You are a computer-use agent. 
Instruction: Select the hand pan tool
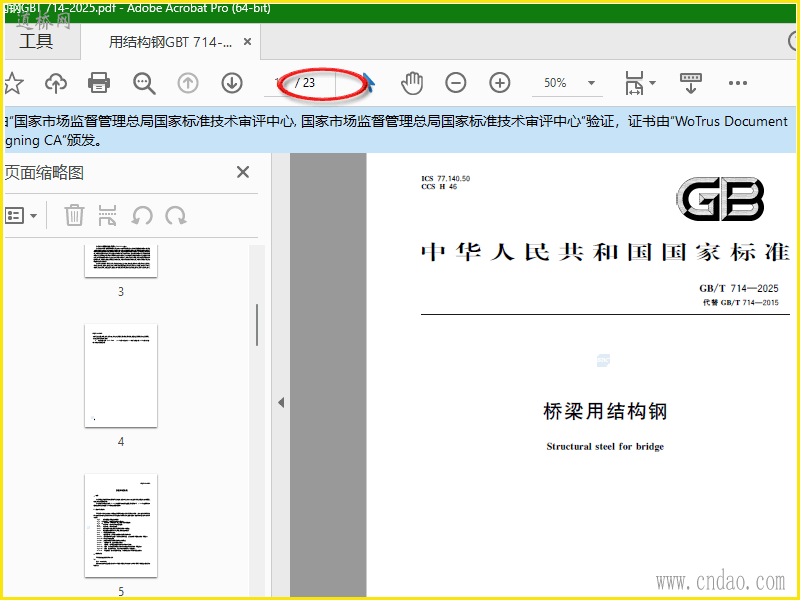[412, 83]
